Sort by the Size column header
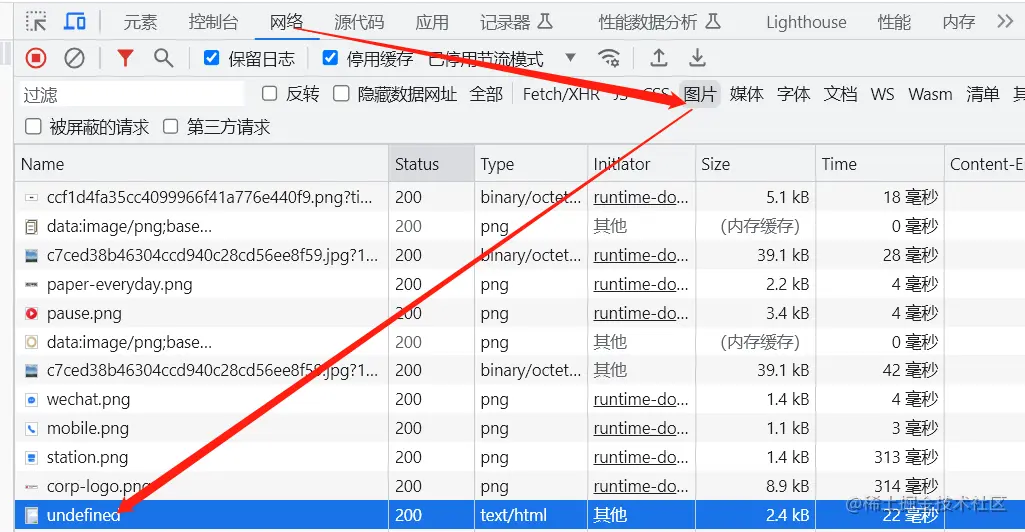 tap(755, 163)
